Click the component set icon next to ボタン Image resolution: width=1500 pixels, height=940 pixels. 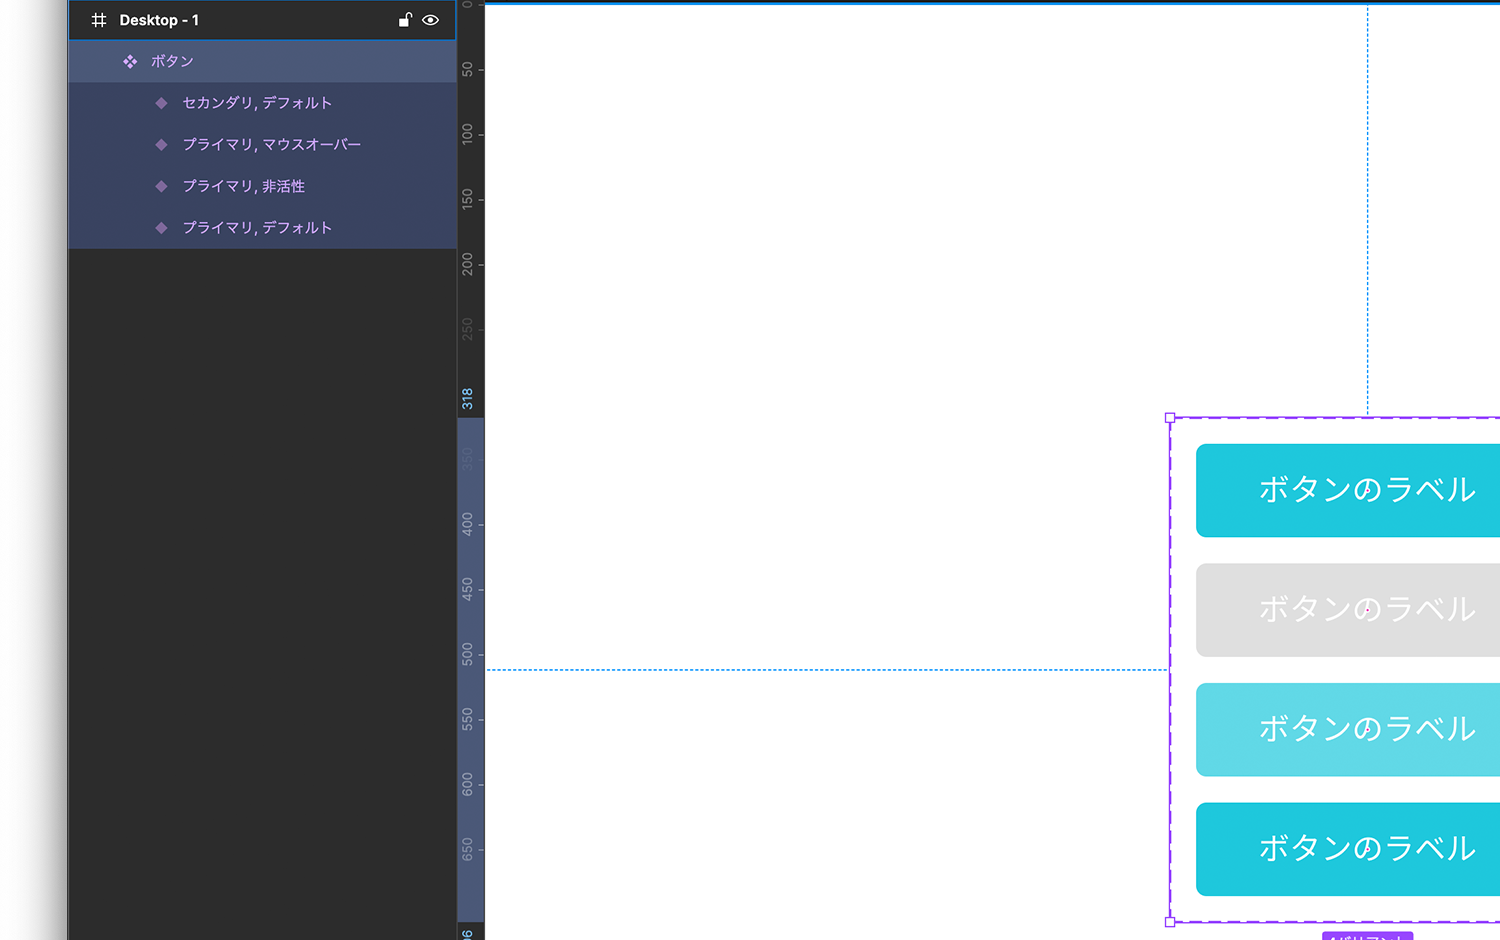(130, 62)
